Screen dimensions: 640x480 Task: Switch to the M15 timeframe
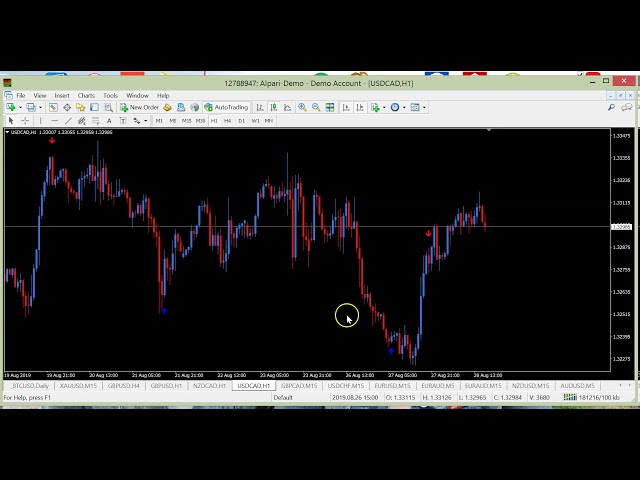pyautogui.click(x=187, y=120)
